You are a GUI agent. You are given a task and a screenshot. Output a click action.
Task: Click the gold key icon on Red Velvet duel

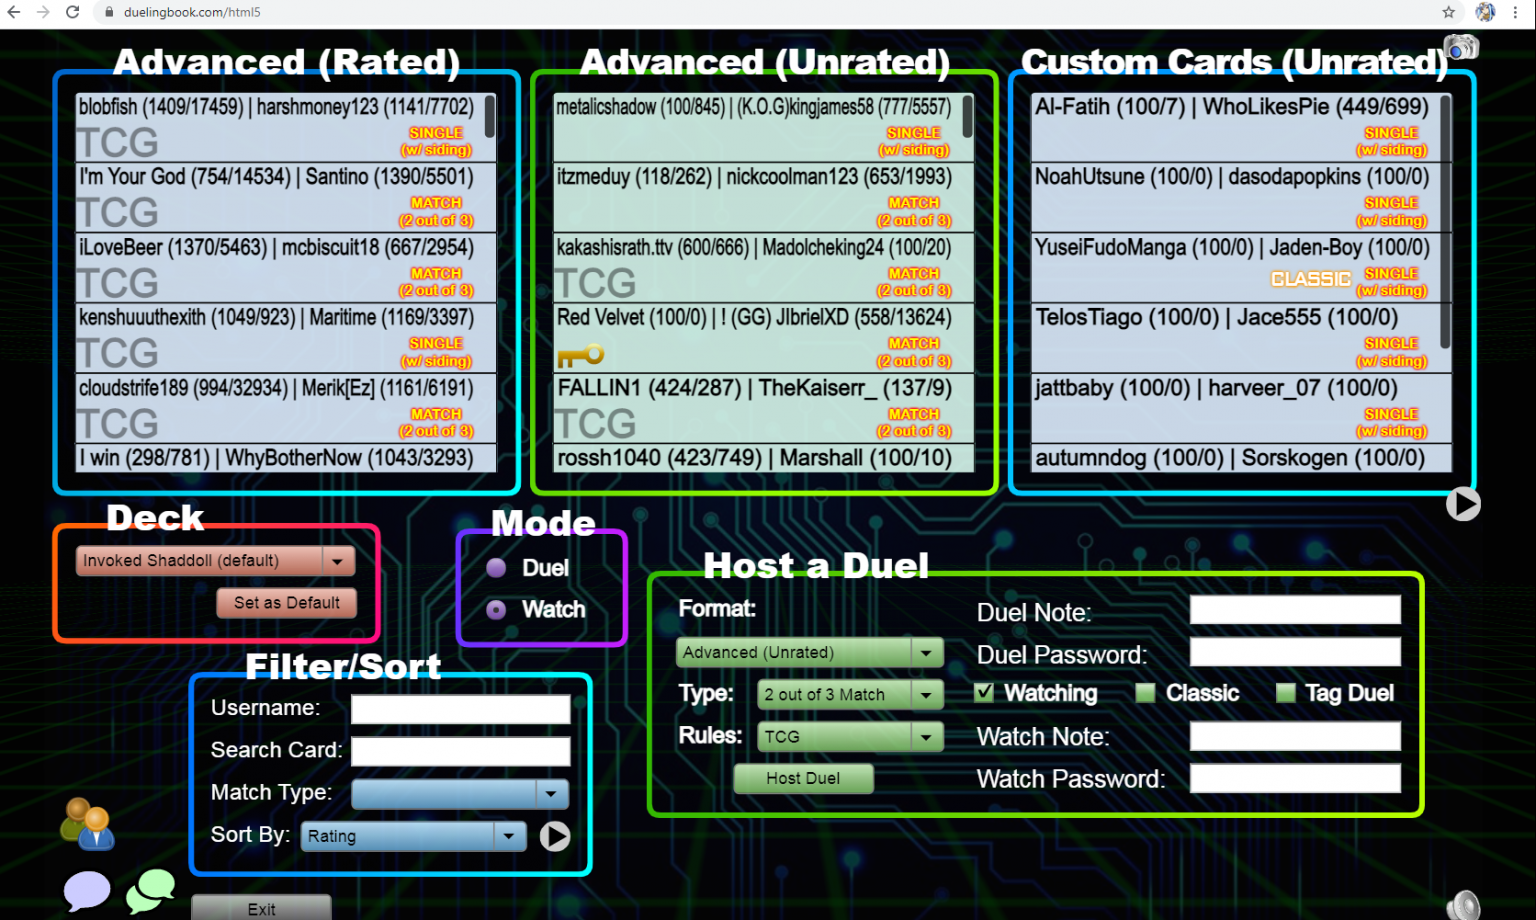pos(580,355)
